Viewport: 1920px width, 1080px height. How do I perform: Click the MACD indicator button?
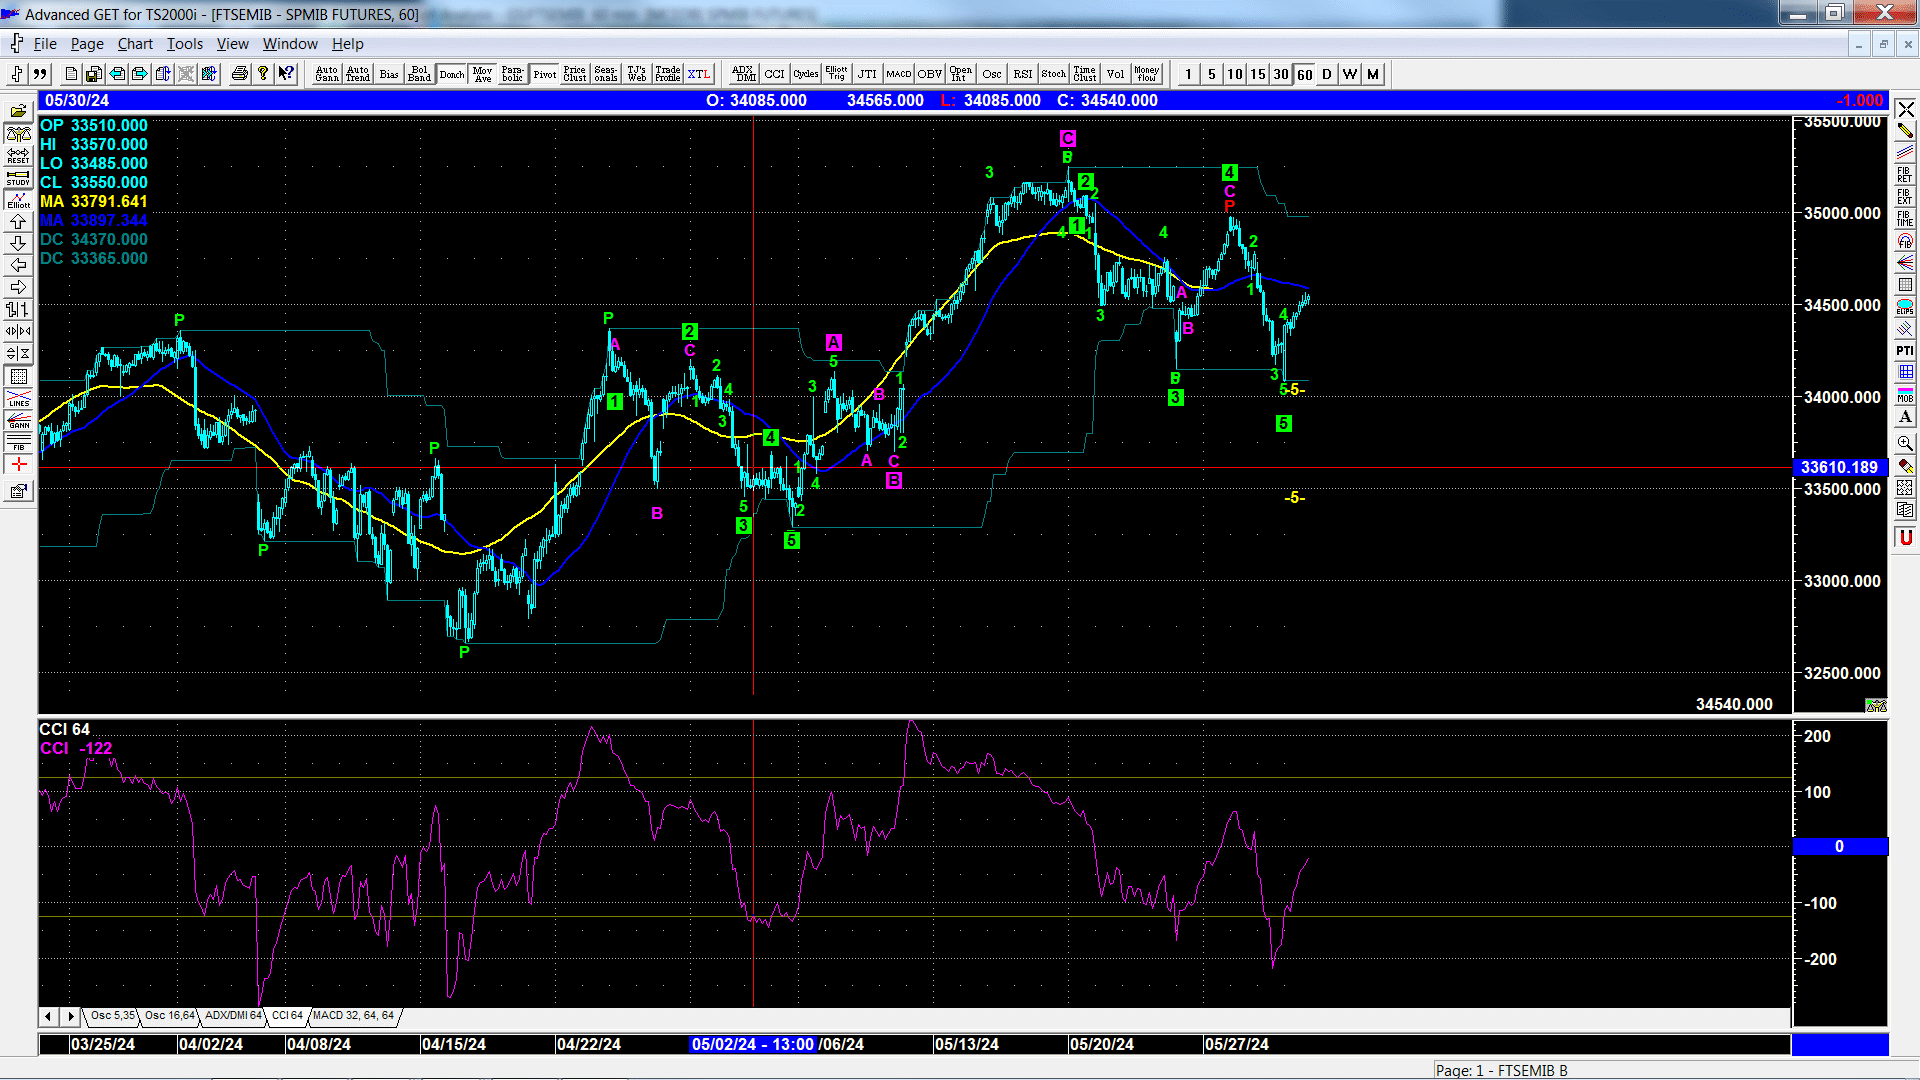pos(898,74)
